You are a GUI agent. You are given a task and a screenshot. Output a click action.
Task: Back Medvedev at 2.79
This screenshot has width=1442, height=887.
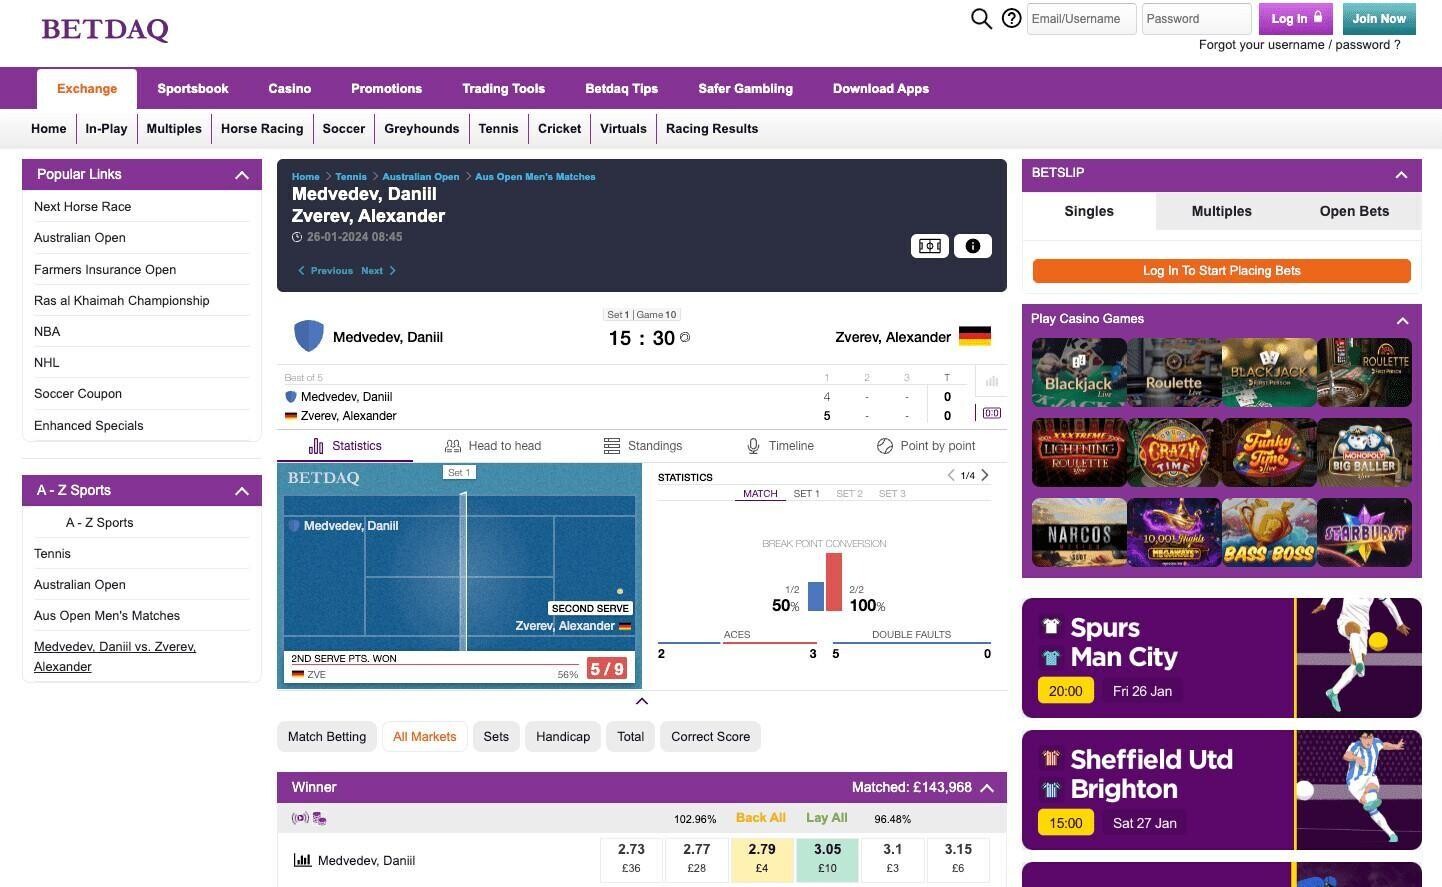coord(762,859)
